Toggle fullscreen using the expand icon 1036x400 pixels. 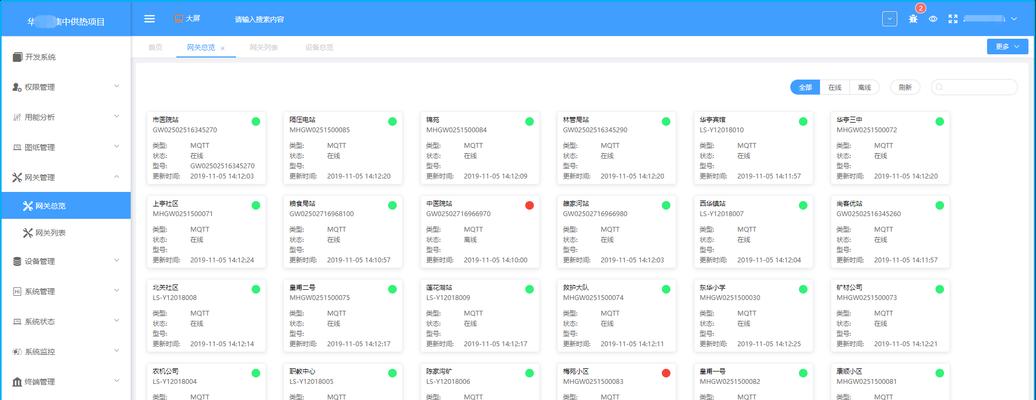pyautogui.click(x=953, y=18)
